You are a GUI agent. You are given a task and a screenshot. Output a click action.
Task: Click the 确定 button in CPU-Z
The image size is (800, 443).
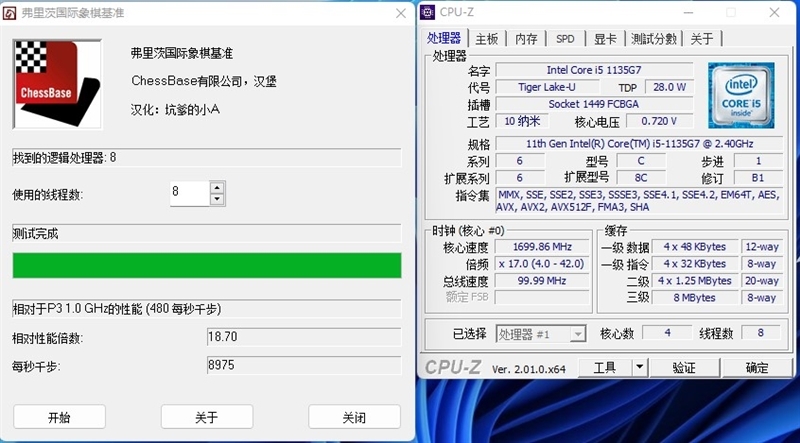[757, 367]
